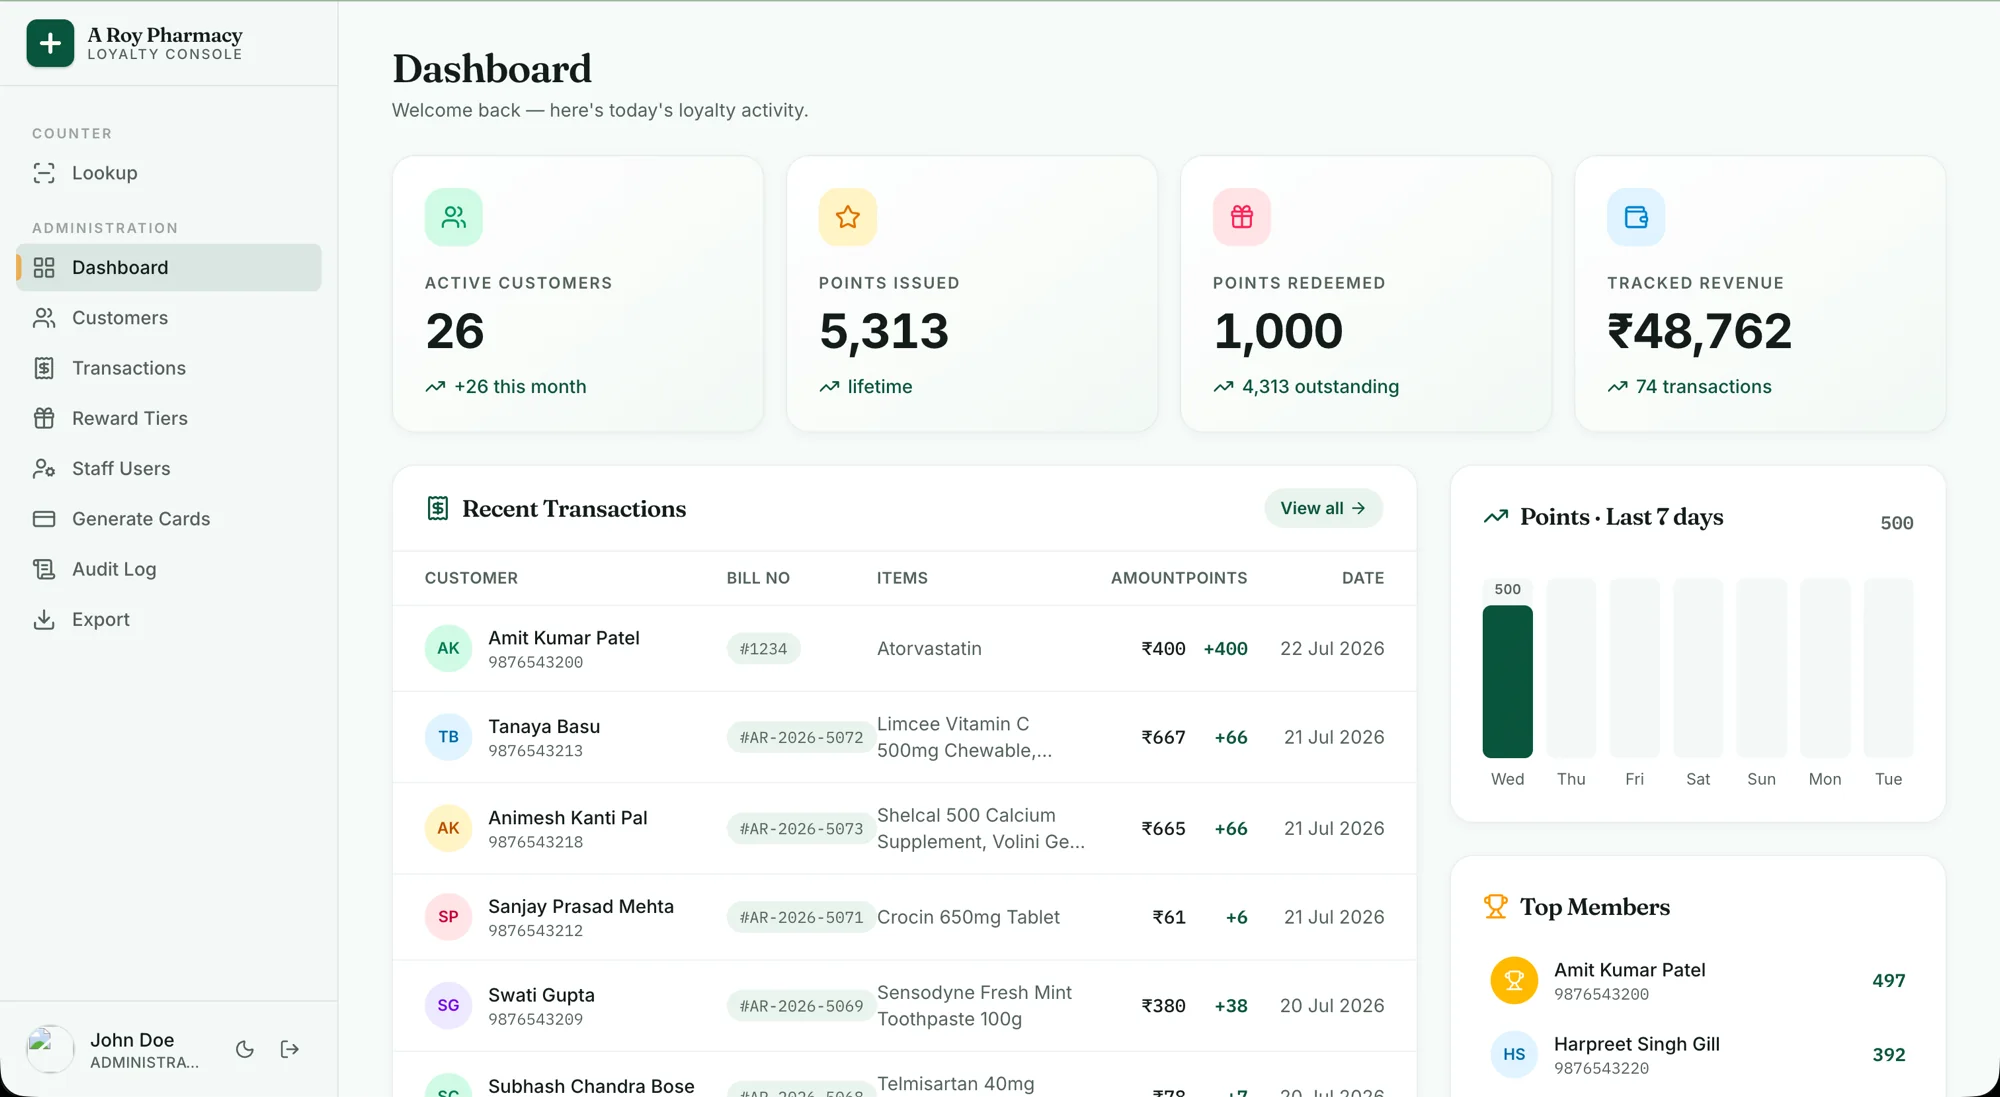Click the Generate Cards card icon

point(44,519)
